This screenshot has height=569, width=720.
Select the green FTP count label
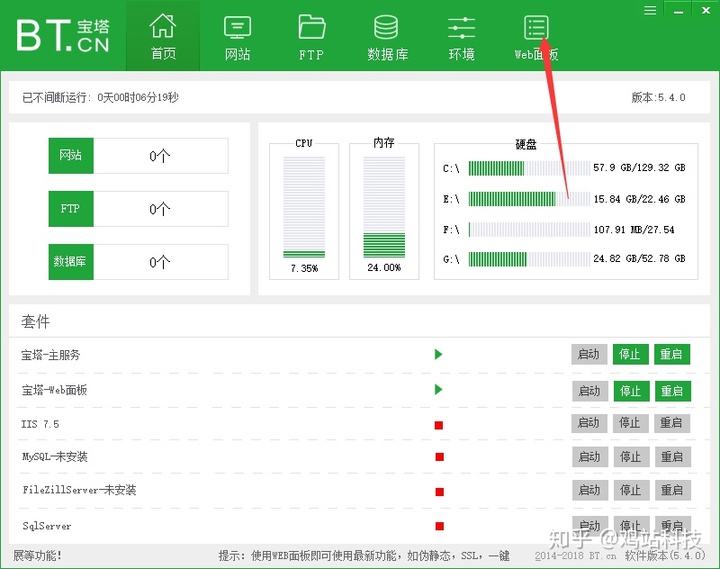click(x=71, y=208)
